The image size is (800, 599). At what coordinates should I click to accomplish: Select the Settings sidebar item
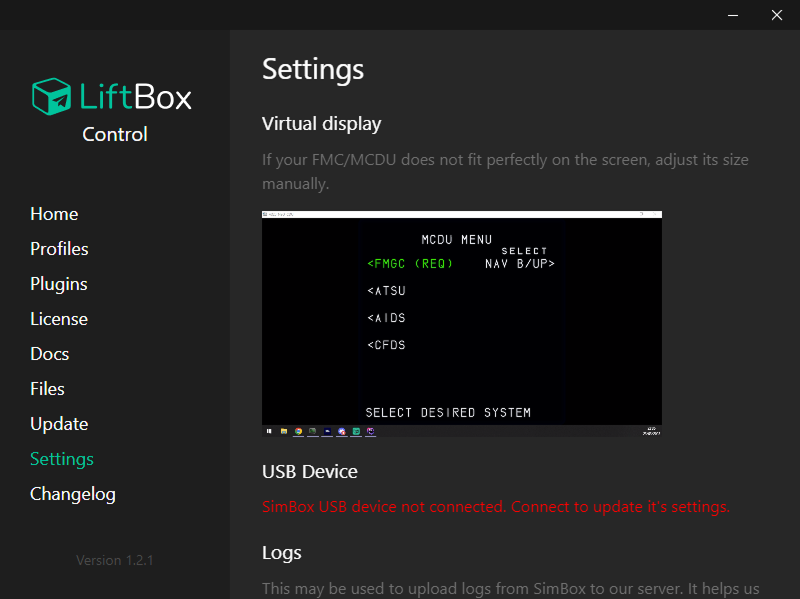point(62,459)
